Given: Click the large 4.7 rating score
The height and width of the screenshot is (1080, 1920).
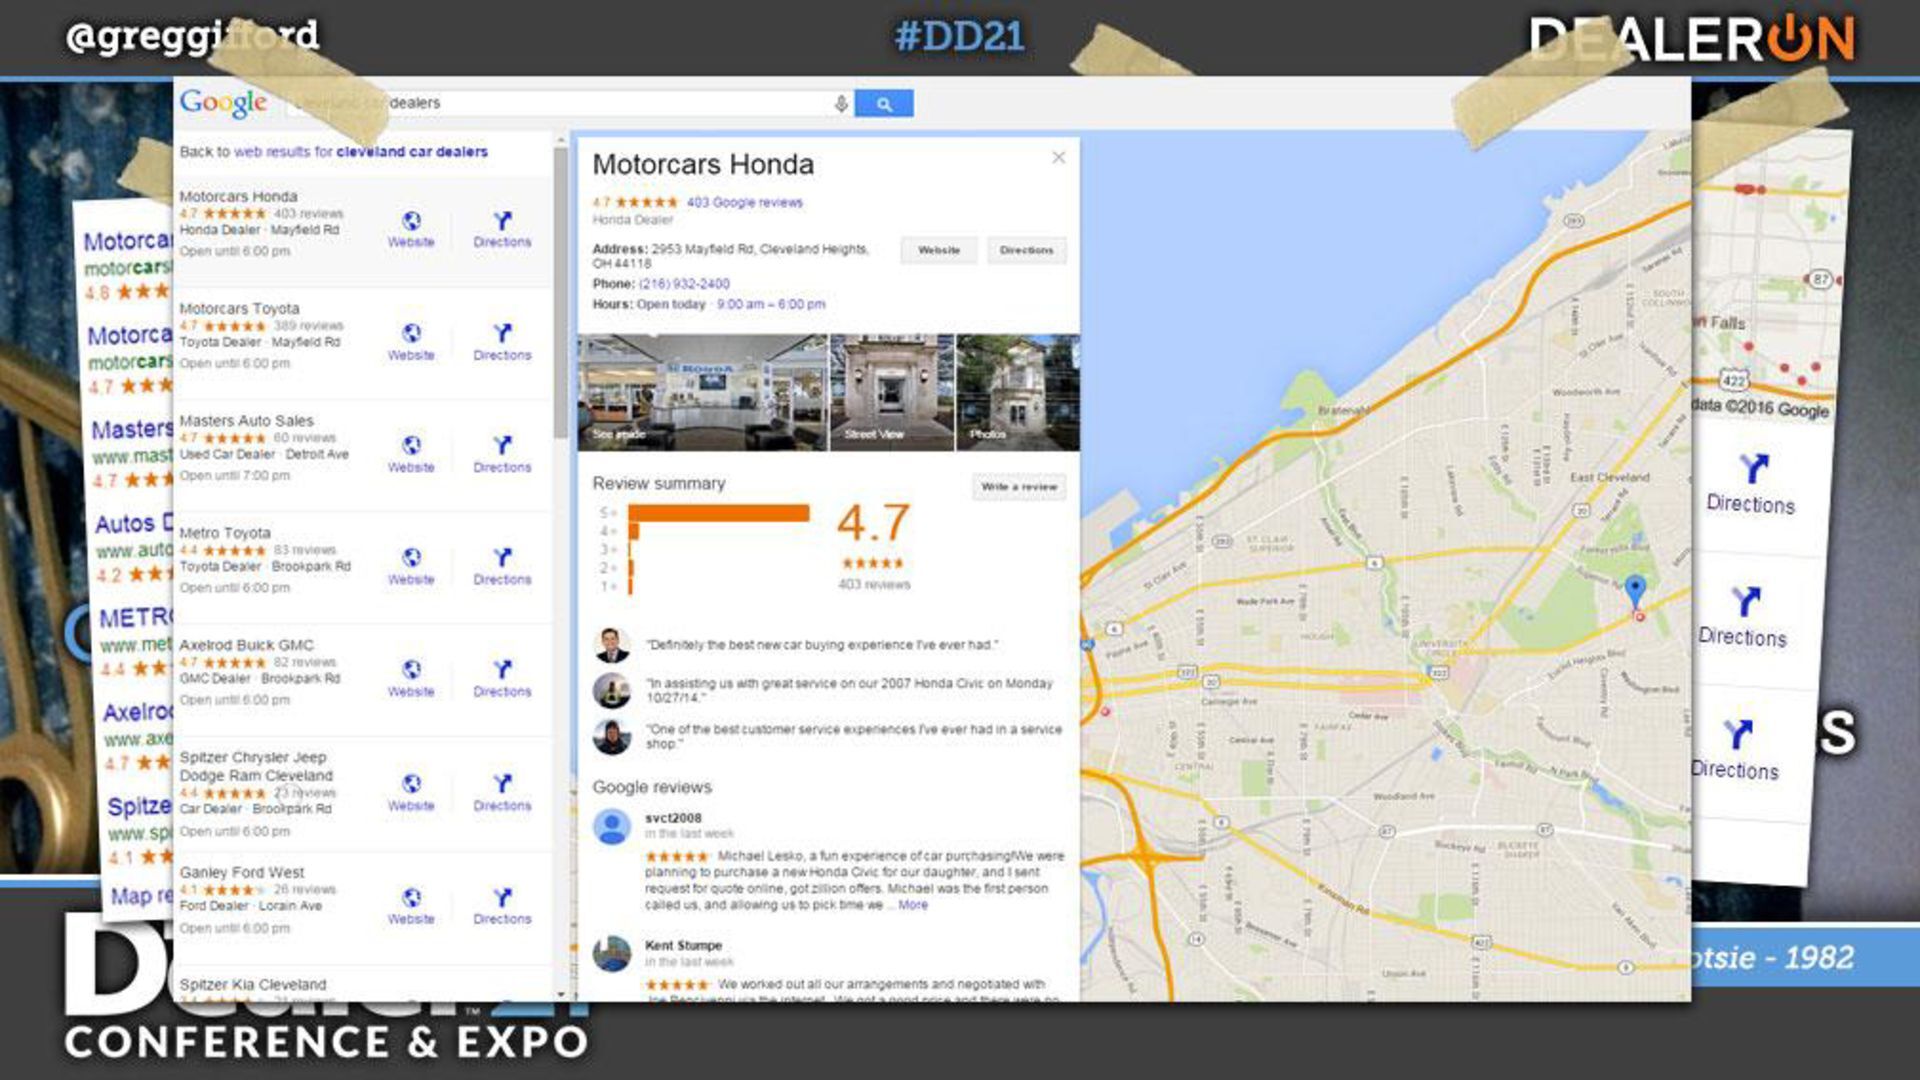Looking at the screenshot, I should [873, 523].
